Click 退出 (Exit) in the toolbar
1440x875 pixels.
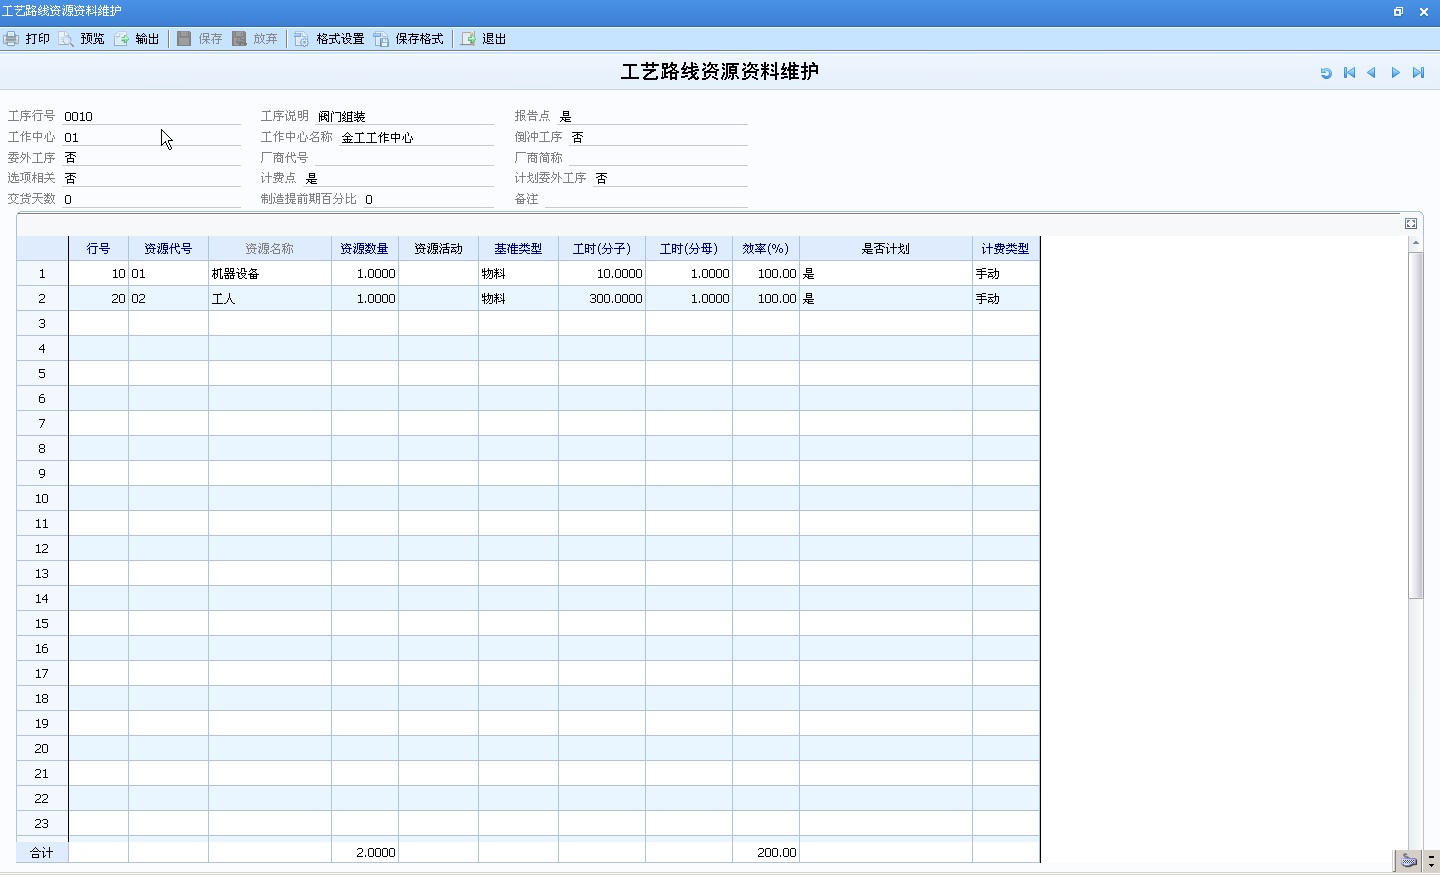click(484, 39)
